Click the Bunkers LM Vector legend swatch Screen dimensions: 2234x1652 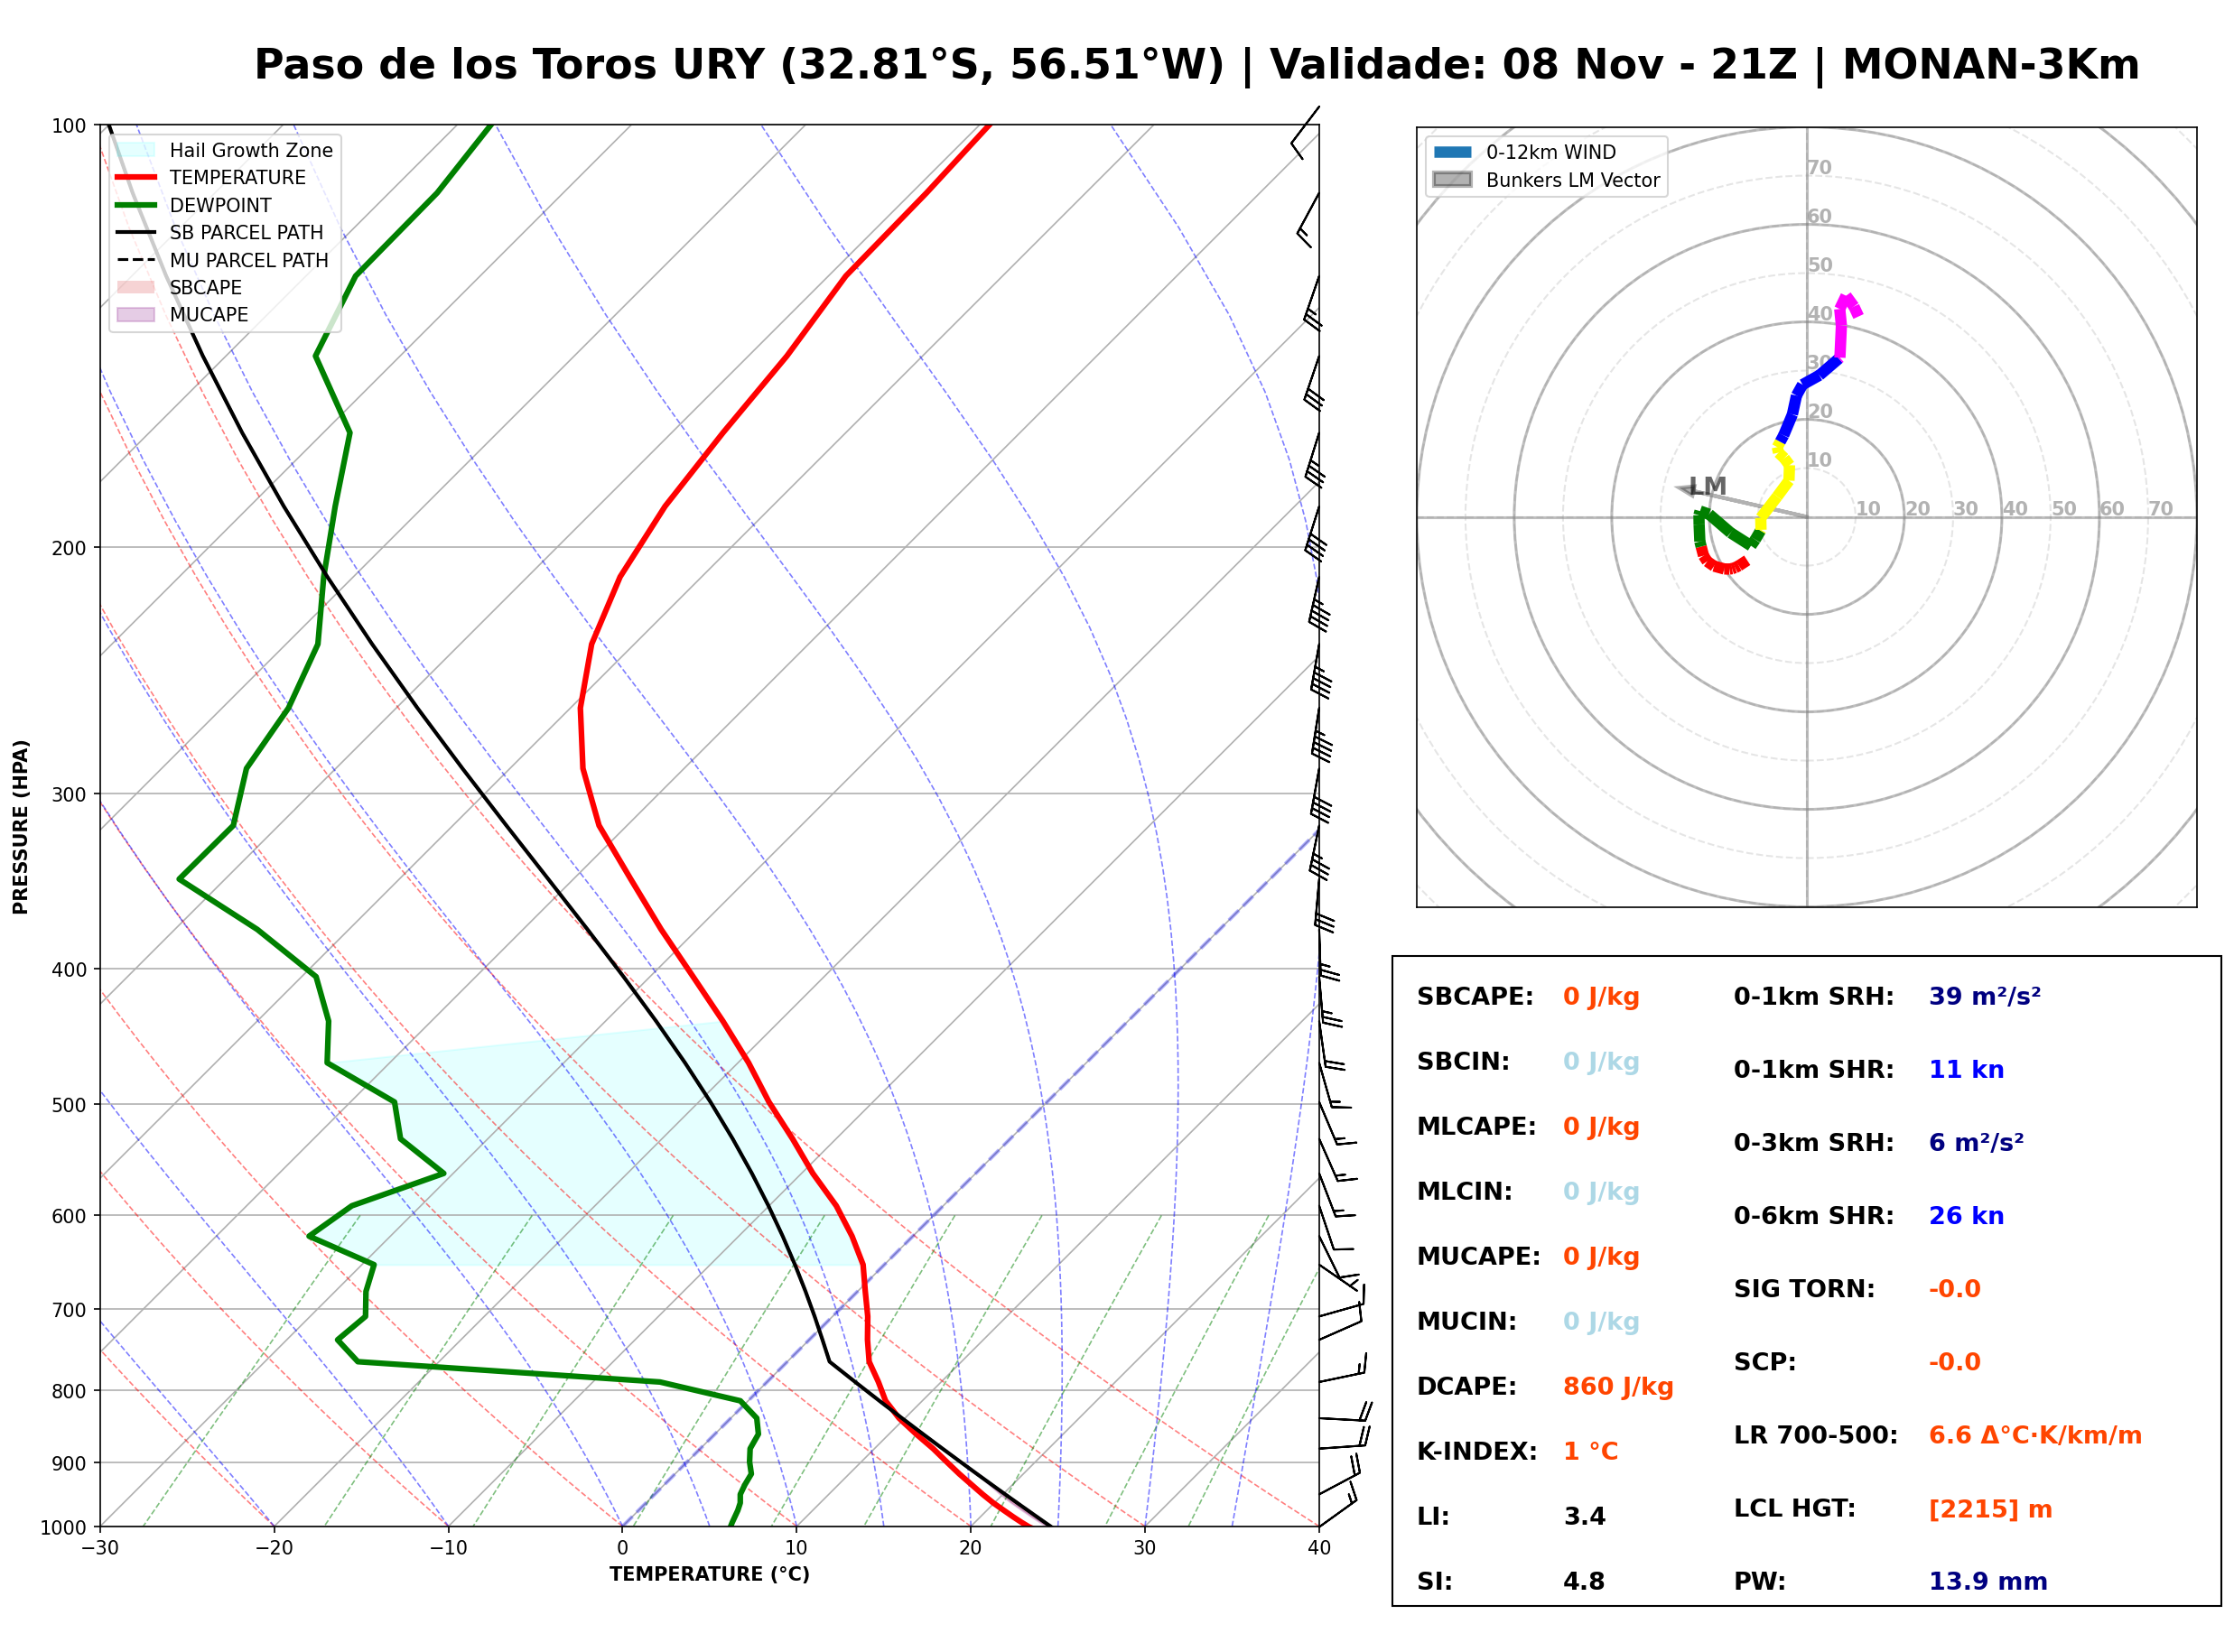[x=1453, y=180]
